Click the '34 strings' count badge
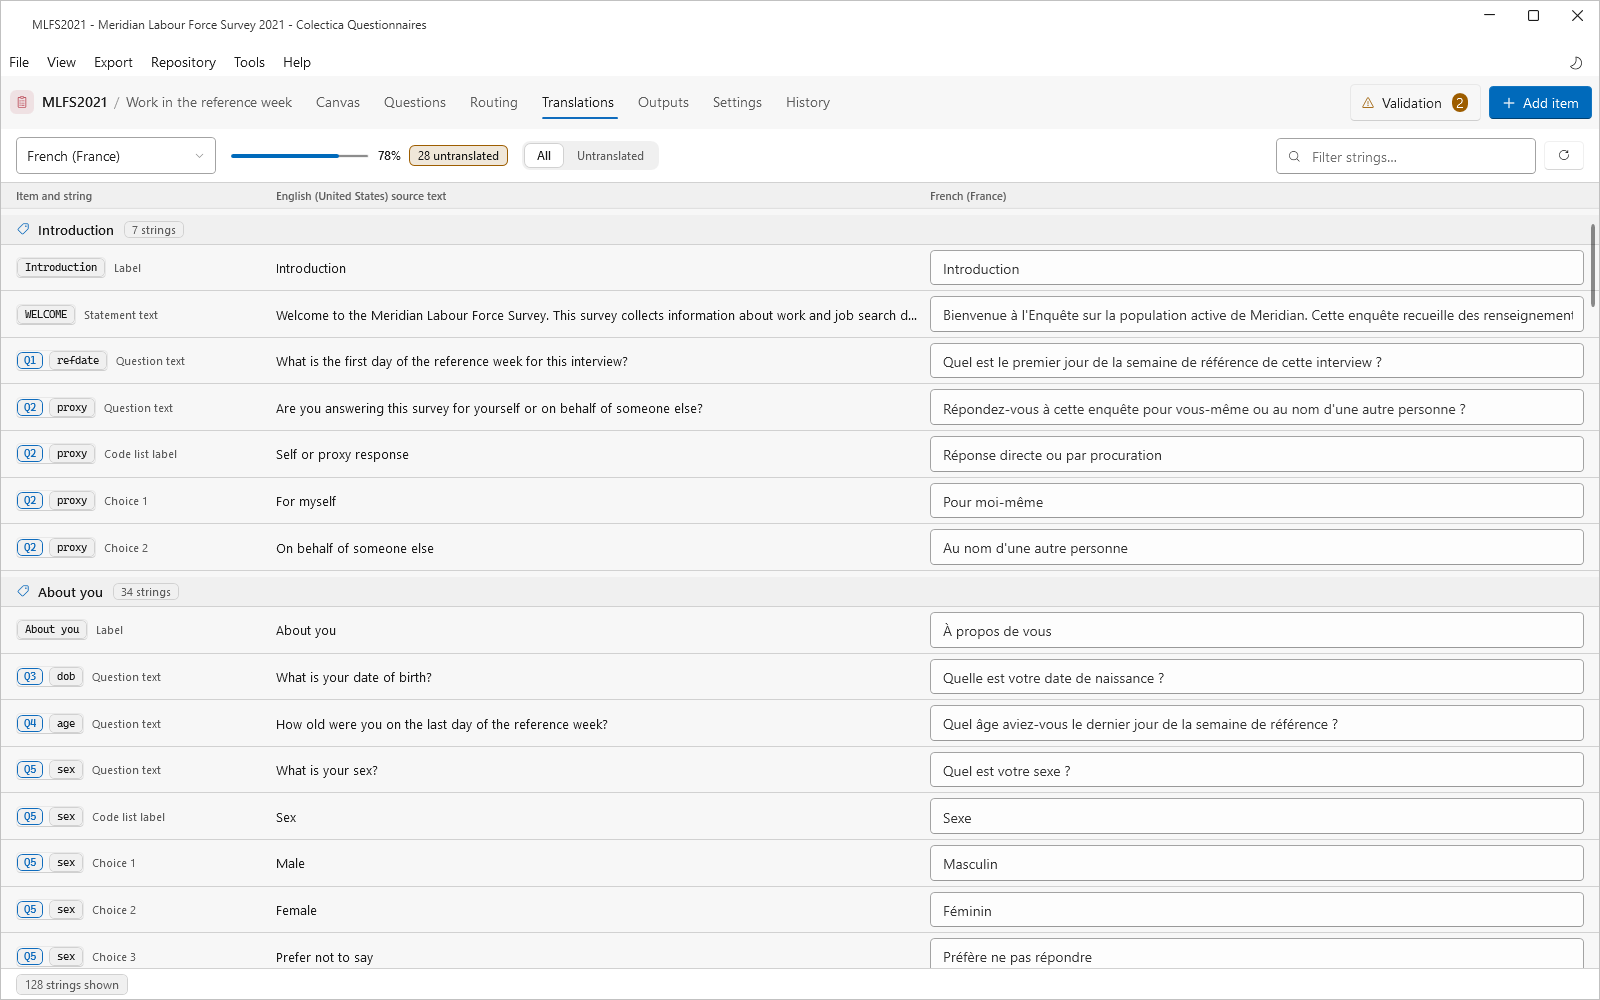Image resolution: width=1600 pixels, height=1000 pixels. [x=146, y=592]
